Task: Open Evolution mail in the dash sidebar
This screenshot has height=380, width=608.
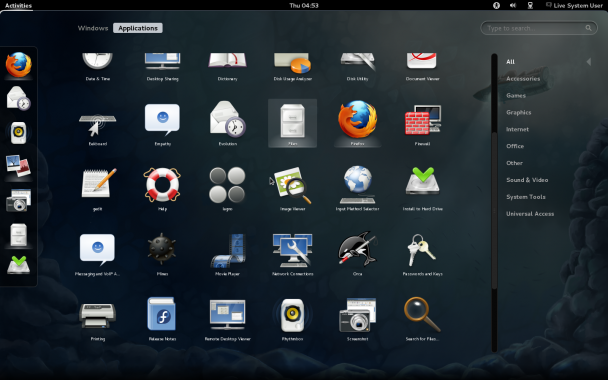Action: (18, 98)
